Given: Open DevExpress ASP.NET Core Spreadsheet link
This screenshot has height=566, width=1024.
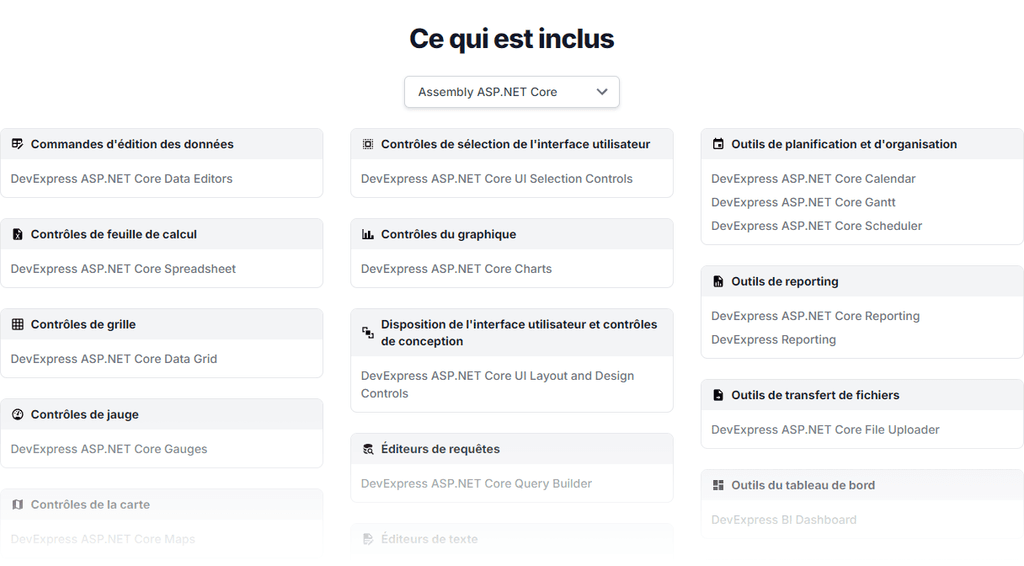Looking at the screenshot, I should coord(123,268).
